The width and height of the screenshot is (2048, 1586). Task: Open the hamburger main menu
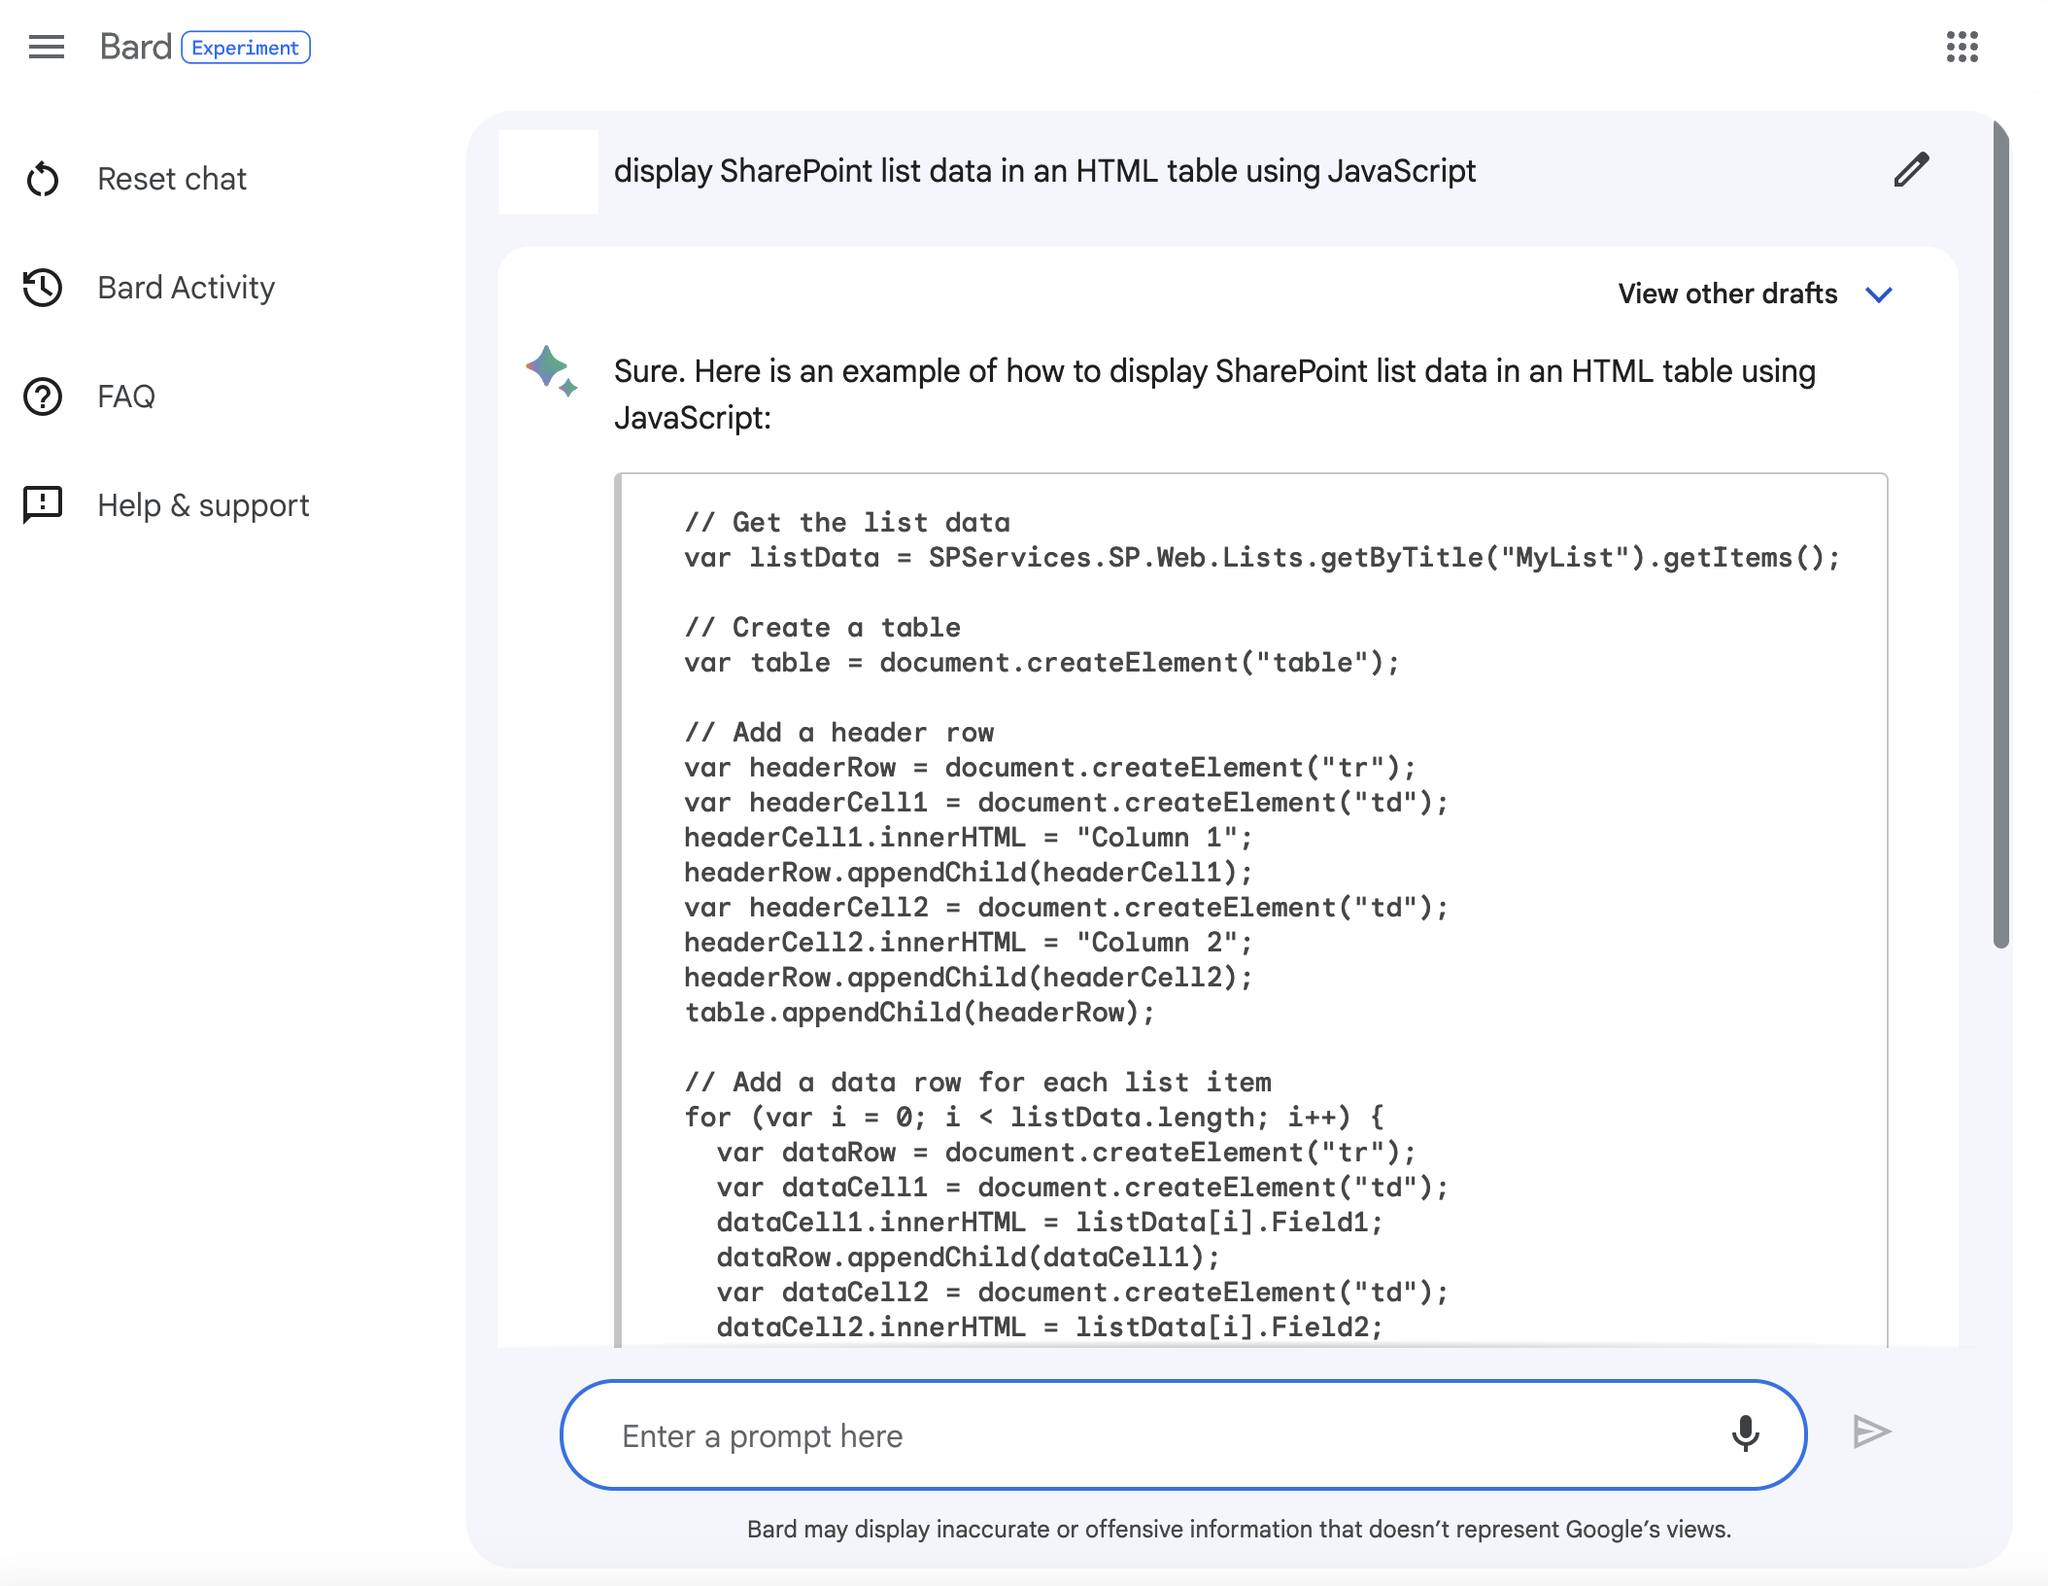pos(46,47)
